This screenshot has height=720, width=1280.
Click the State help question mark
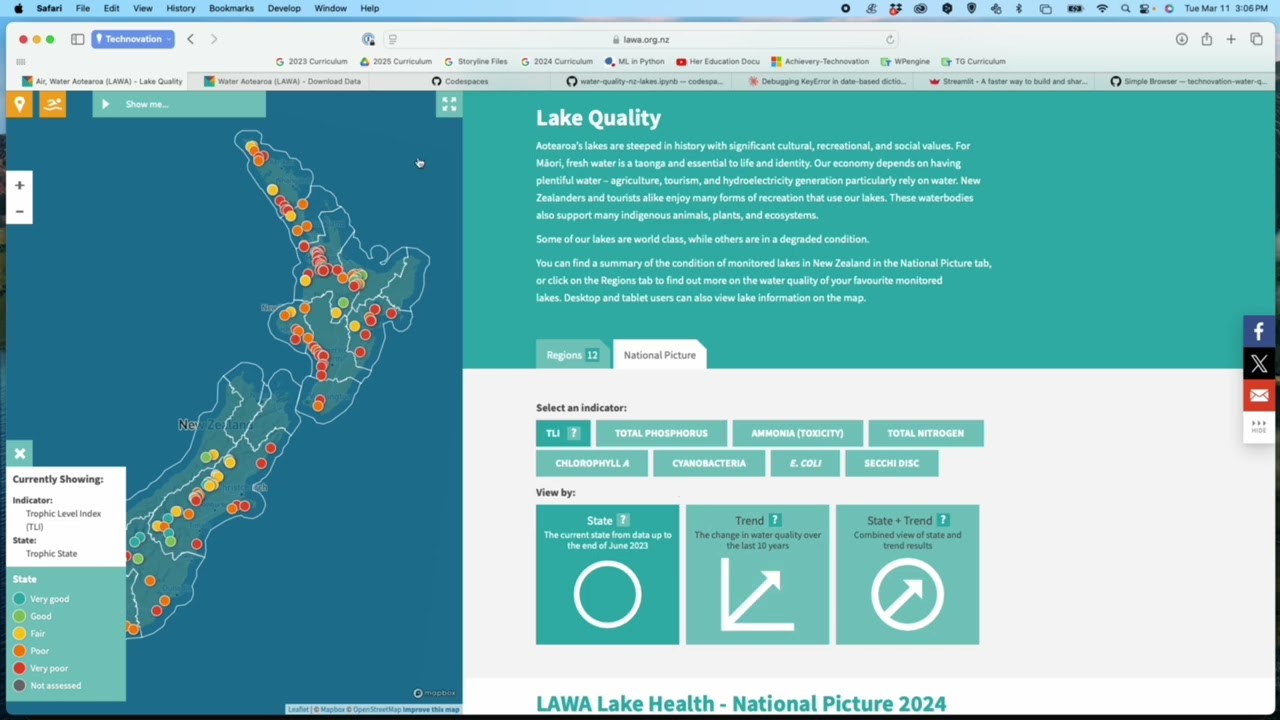(x=623, y=520)
